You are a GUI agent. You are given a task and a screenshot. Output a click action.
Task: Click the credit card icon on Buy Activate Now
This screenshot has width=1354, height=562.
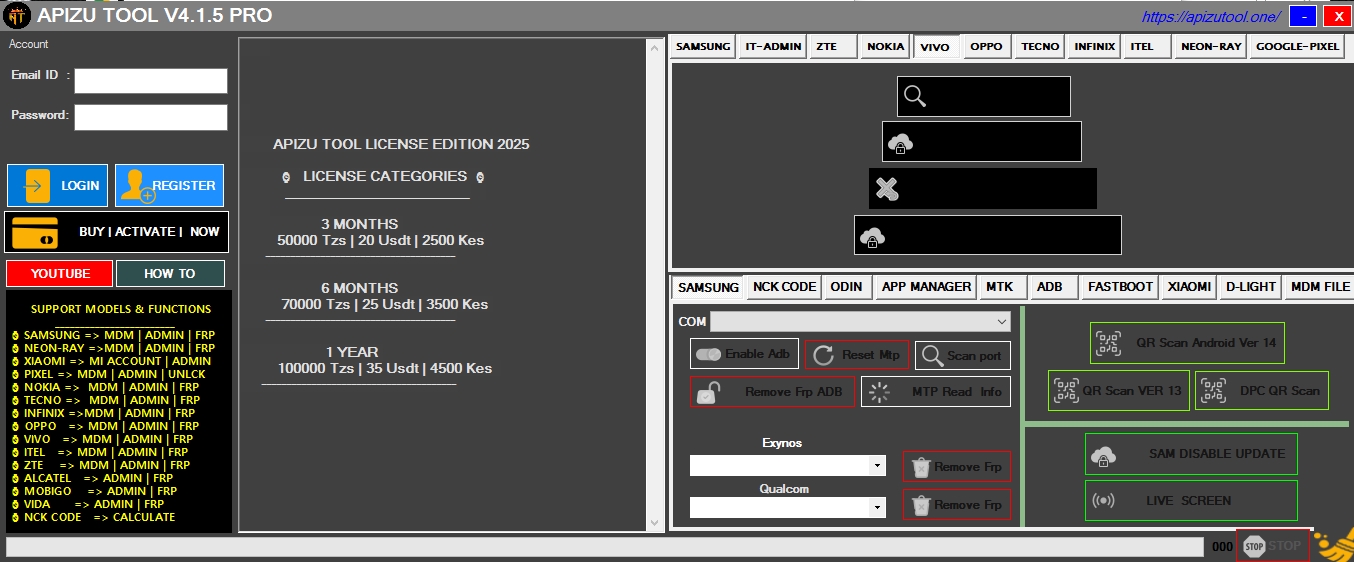point(34,232)
